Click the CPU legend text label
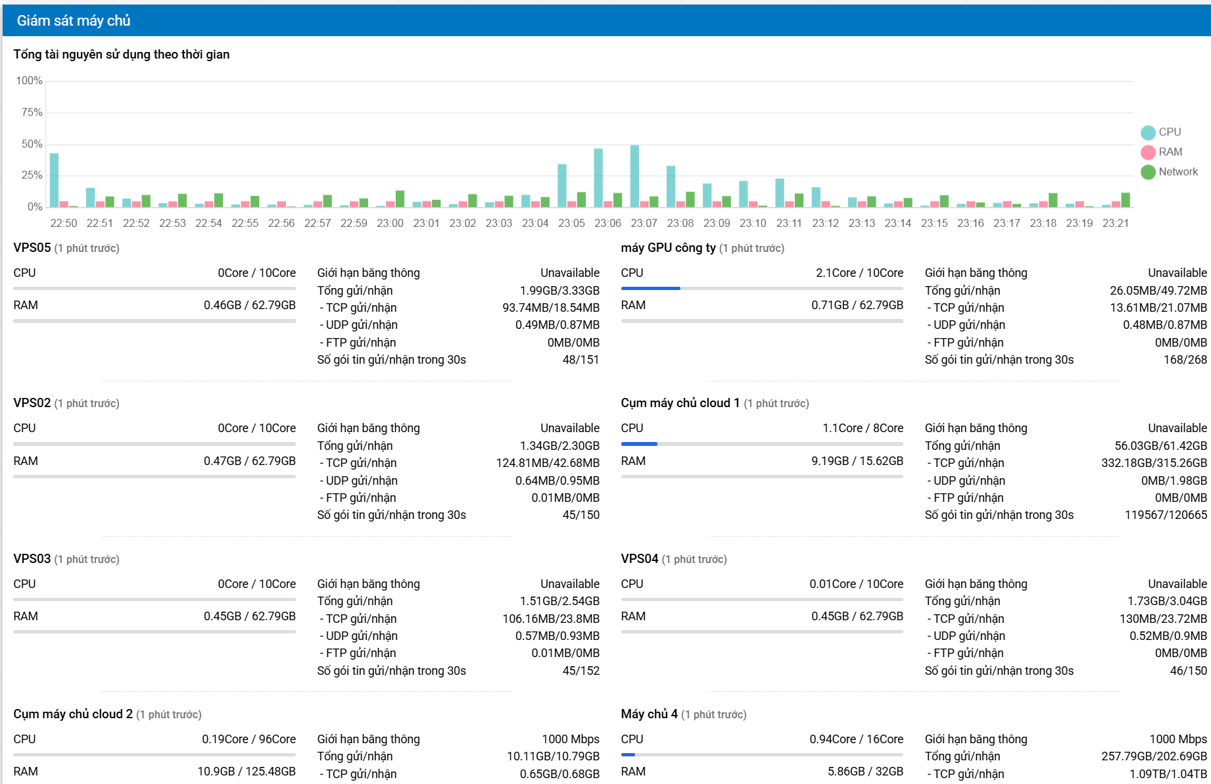Screen dimensions: 1211x784 click(1170, 132)
